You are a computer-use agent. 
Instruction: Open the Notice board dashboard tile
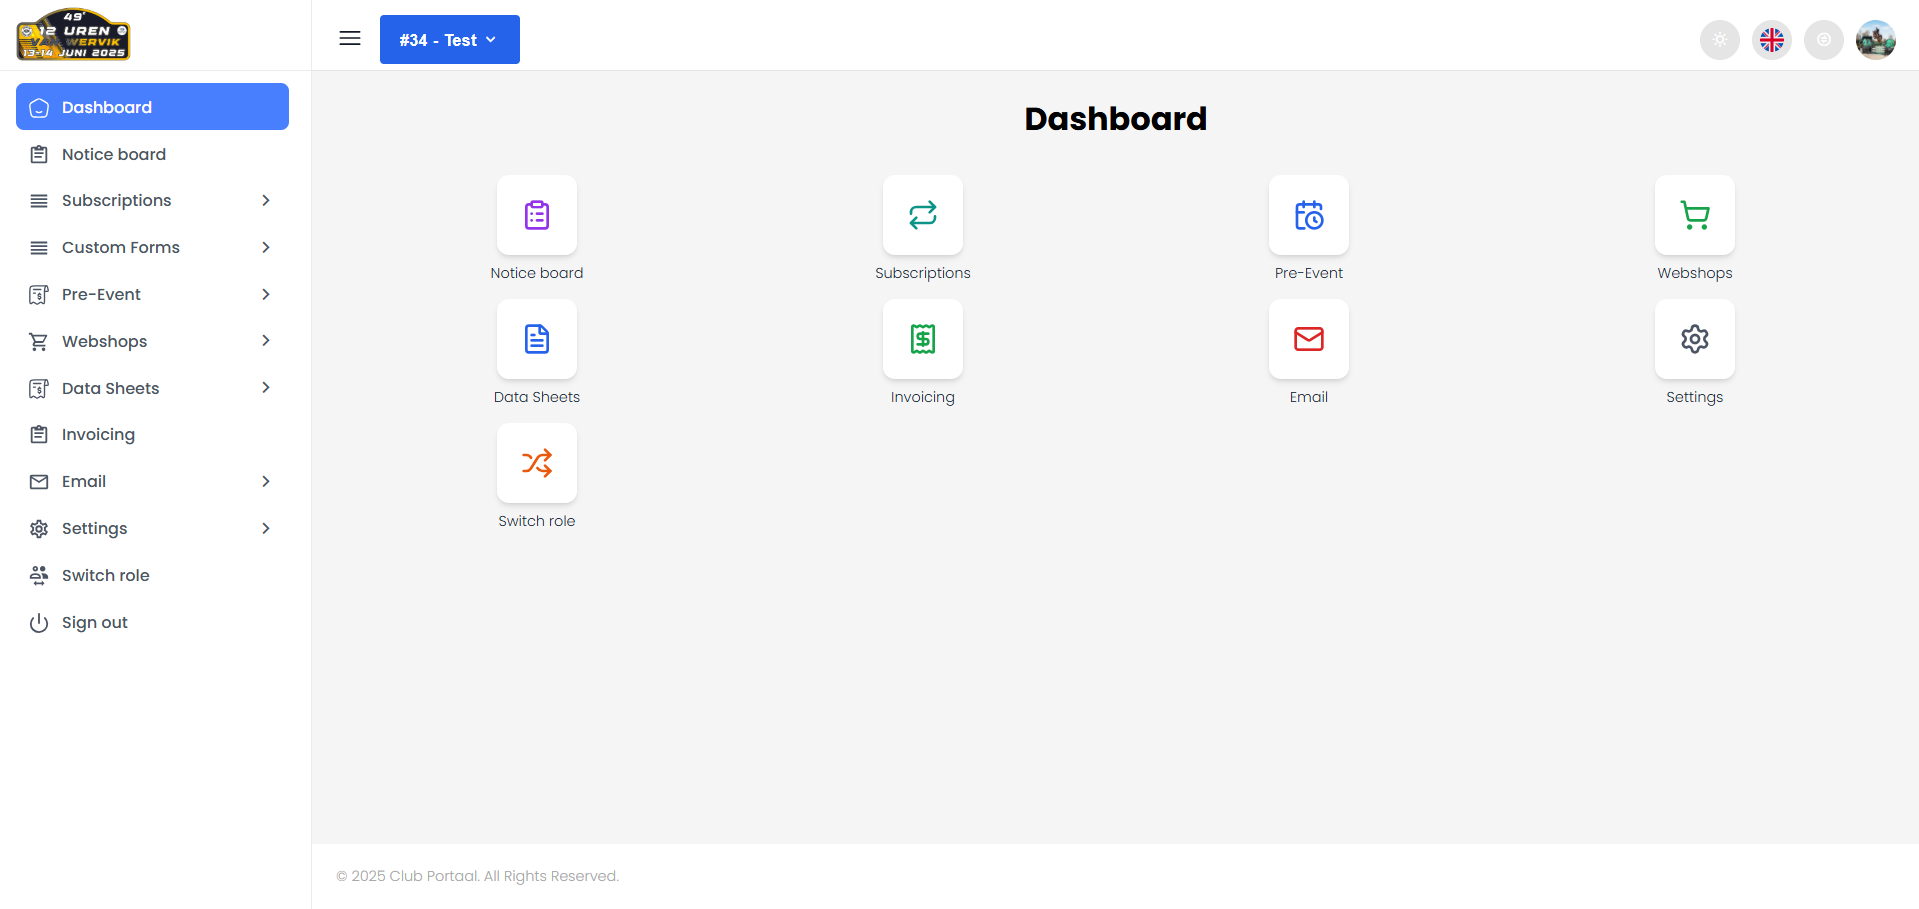537,216
